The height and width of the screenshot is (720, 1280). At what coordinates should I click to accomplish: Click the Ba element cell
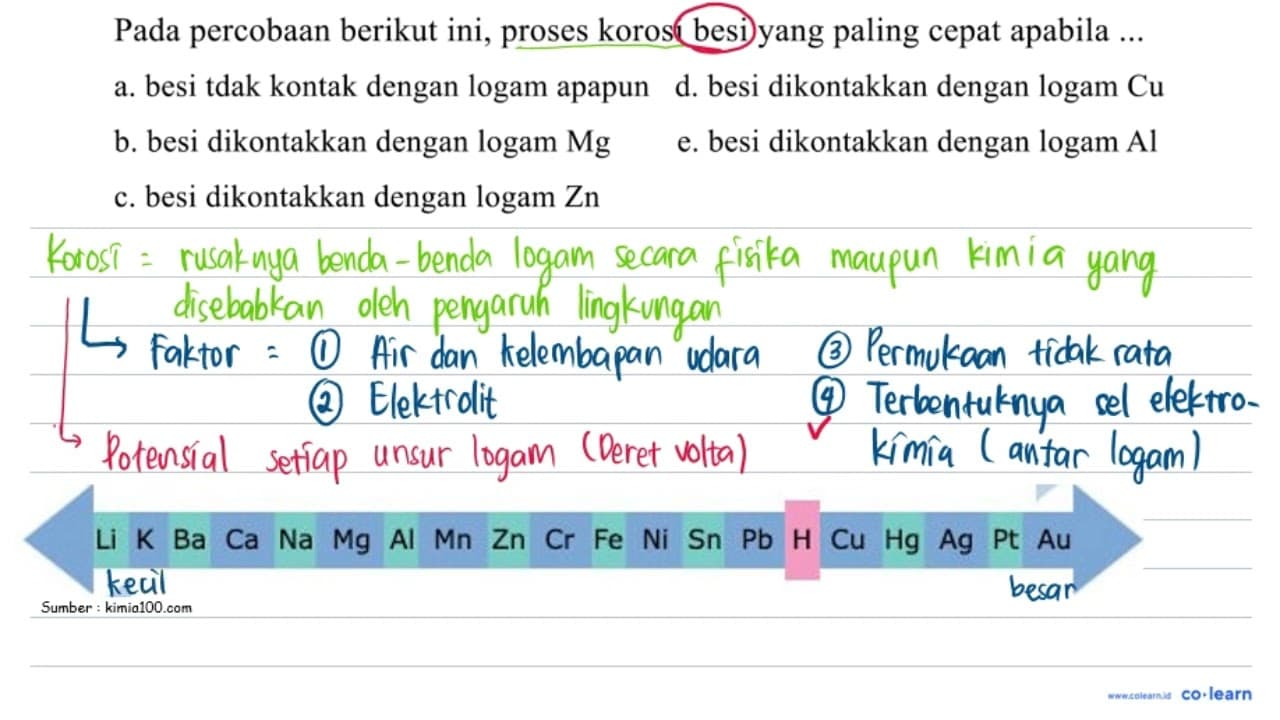point(189,540)
